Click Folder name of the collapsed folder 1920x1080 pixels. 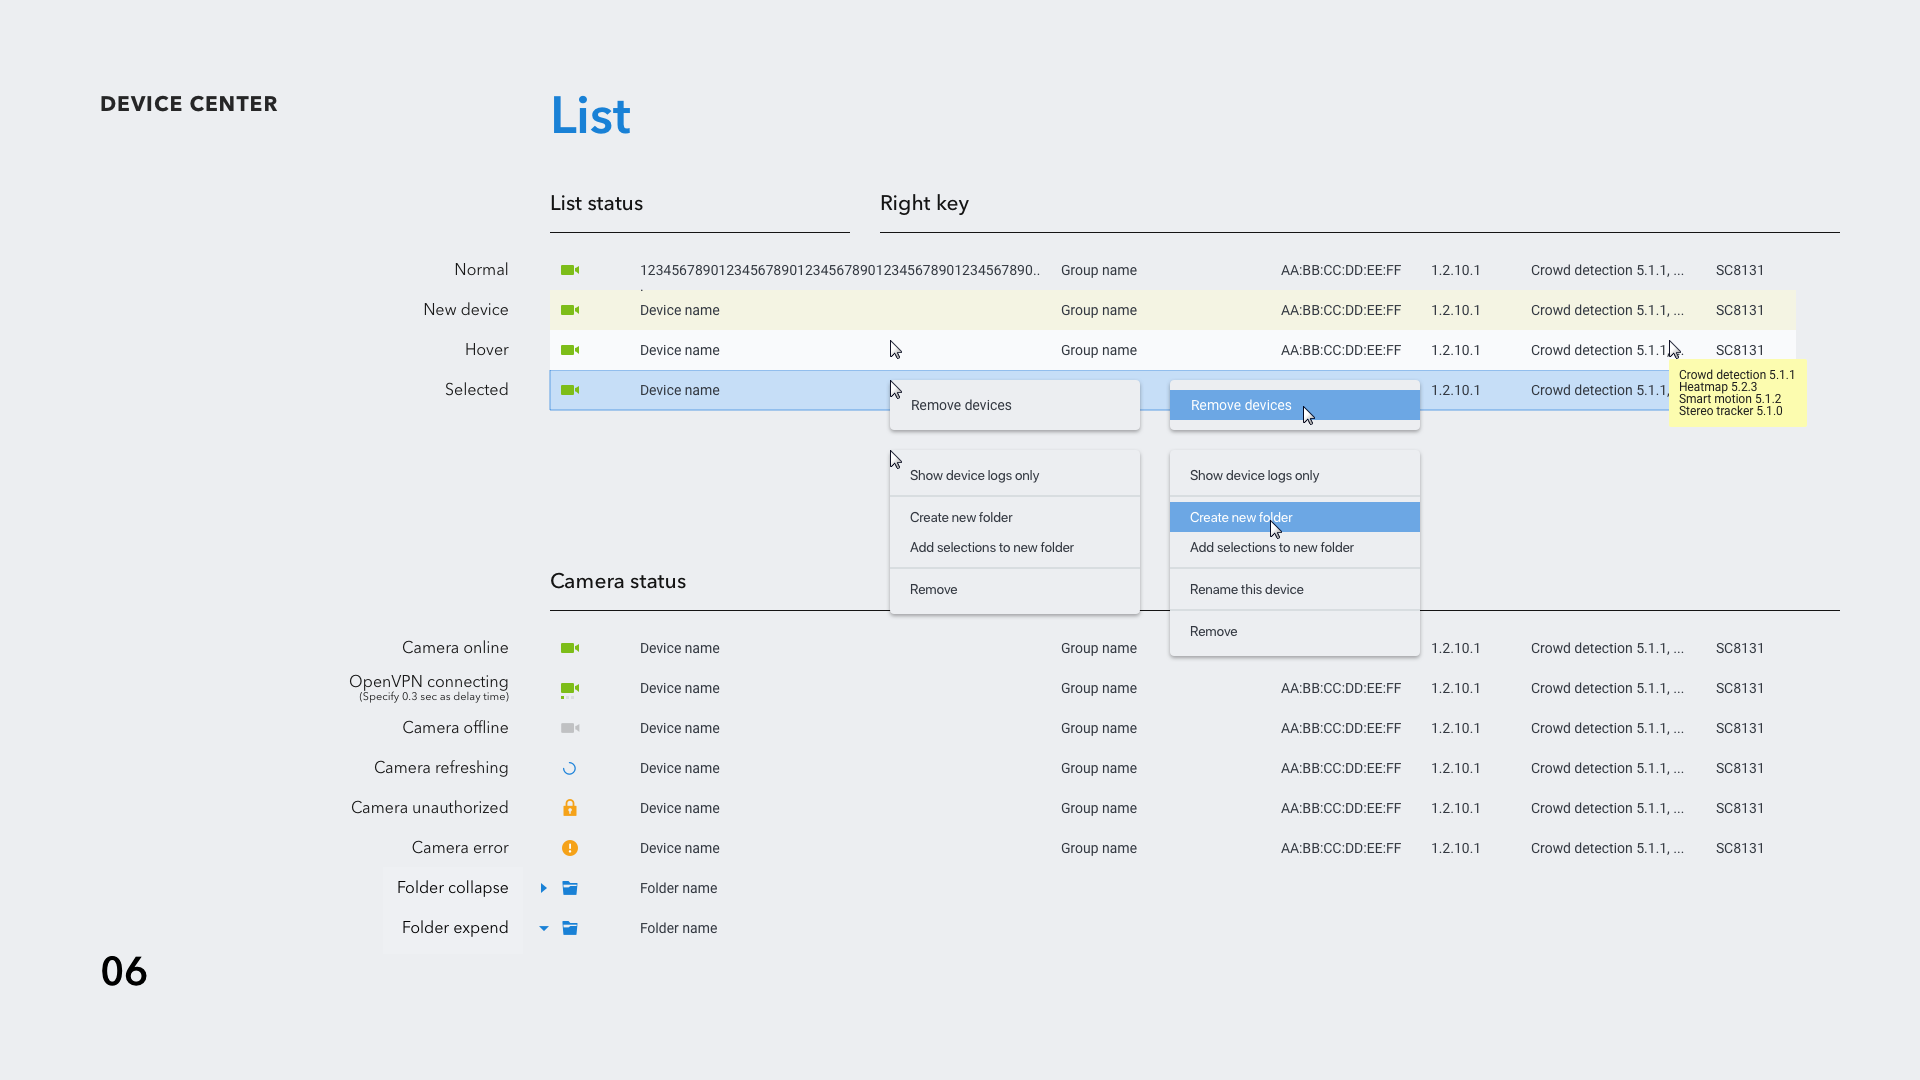pos(678,888)
